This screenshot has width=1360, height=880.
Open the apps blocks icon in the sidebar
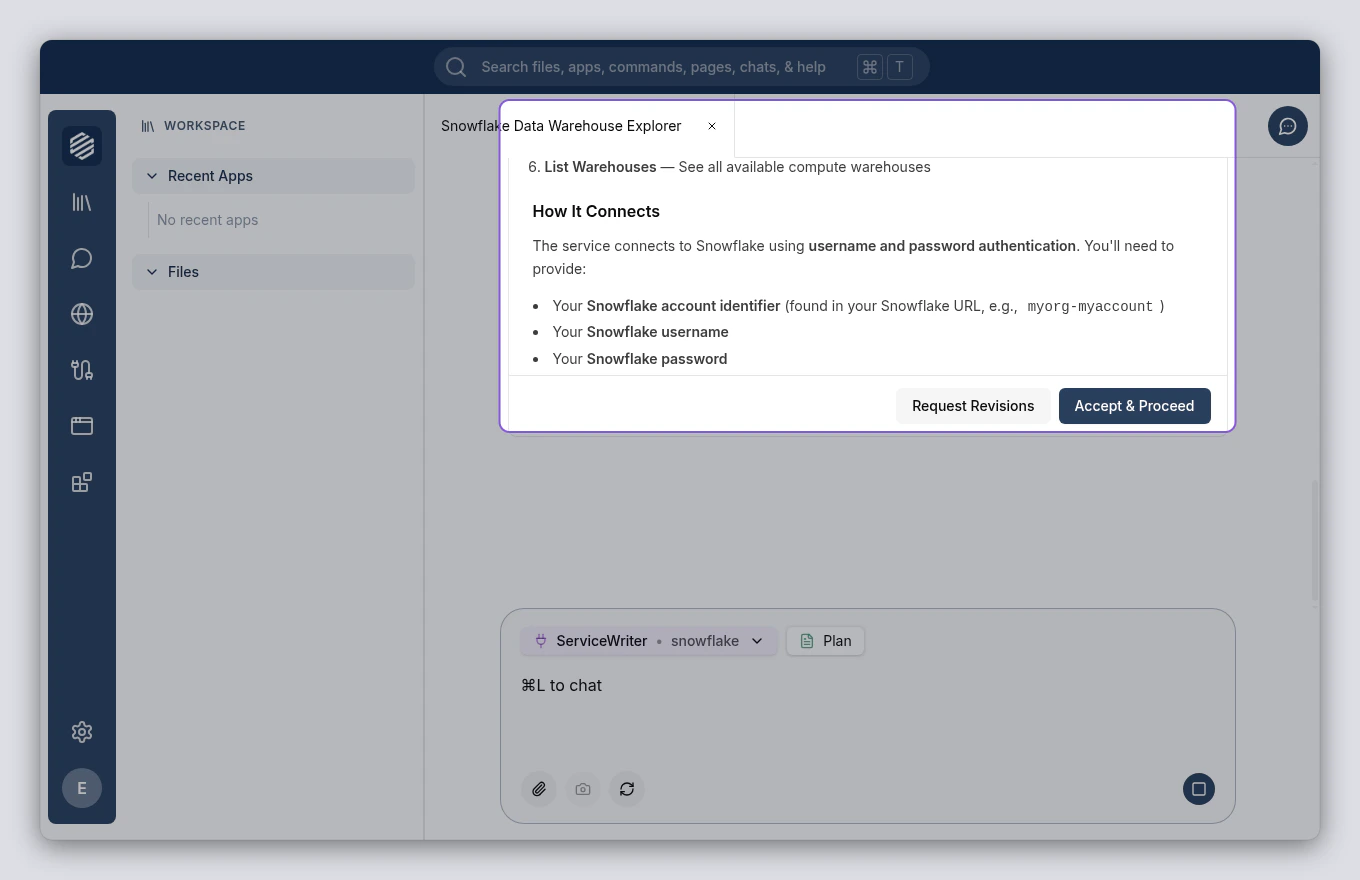82,482
